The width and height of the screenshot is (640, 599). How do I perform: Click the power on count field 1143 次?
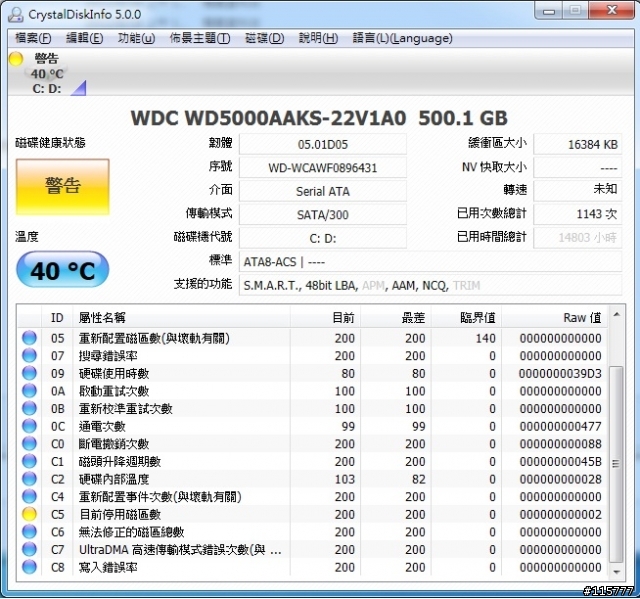tap(578, 214)
